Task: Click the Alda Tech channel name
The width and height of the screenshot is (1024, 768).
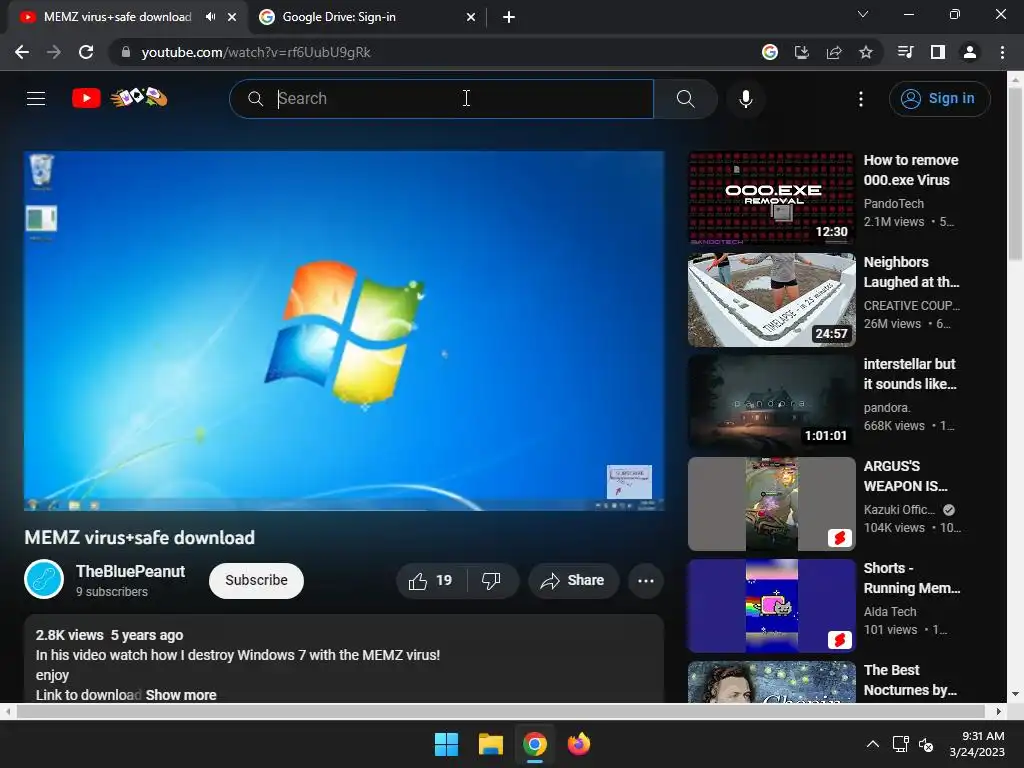Action: 890,611
